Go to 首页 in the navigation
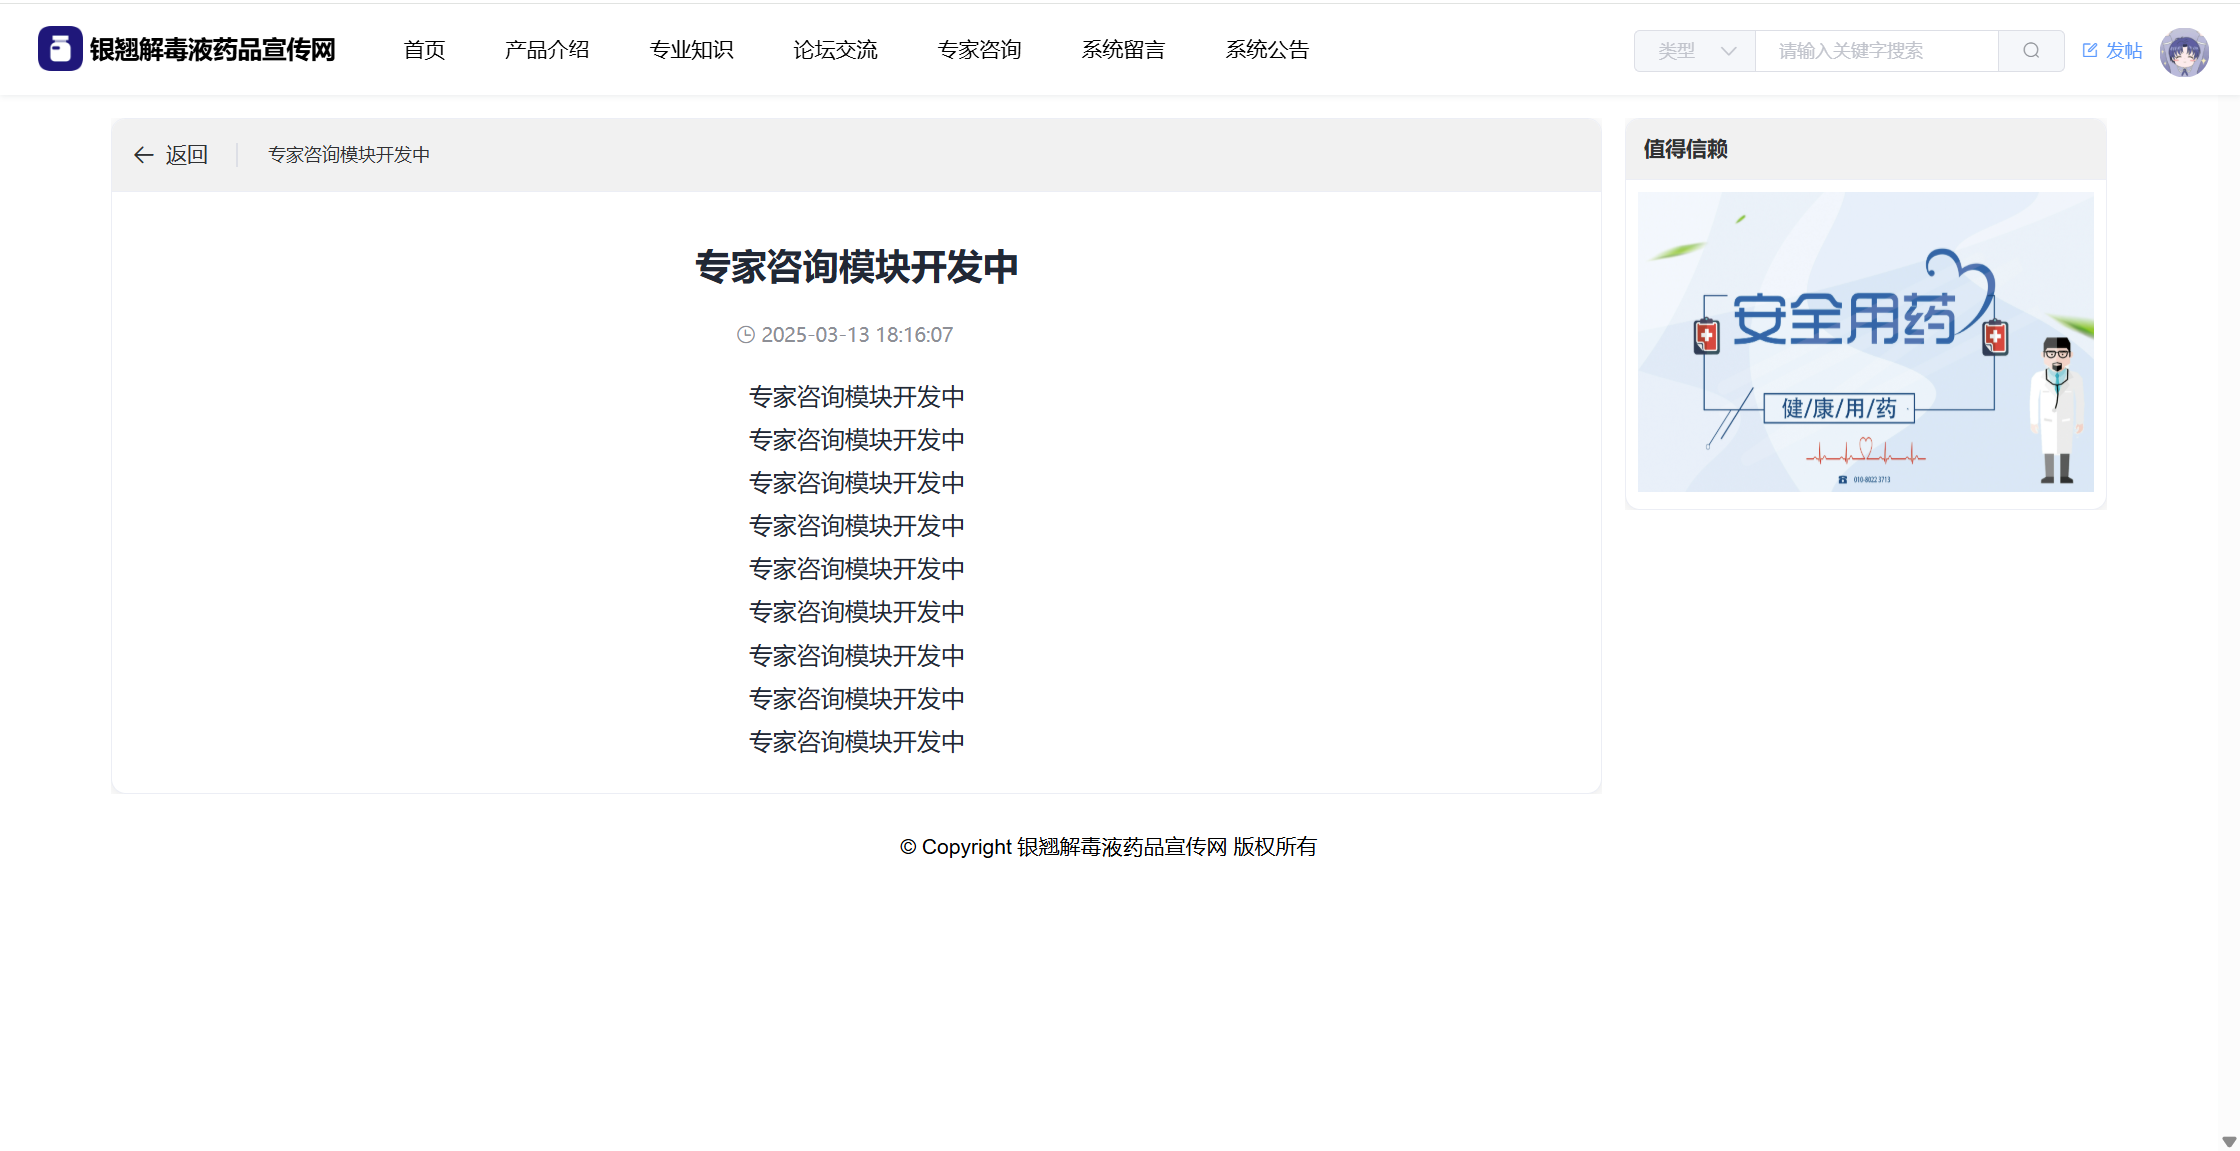This screenshot has width=2240, height=1151. [424, 50]
